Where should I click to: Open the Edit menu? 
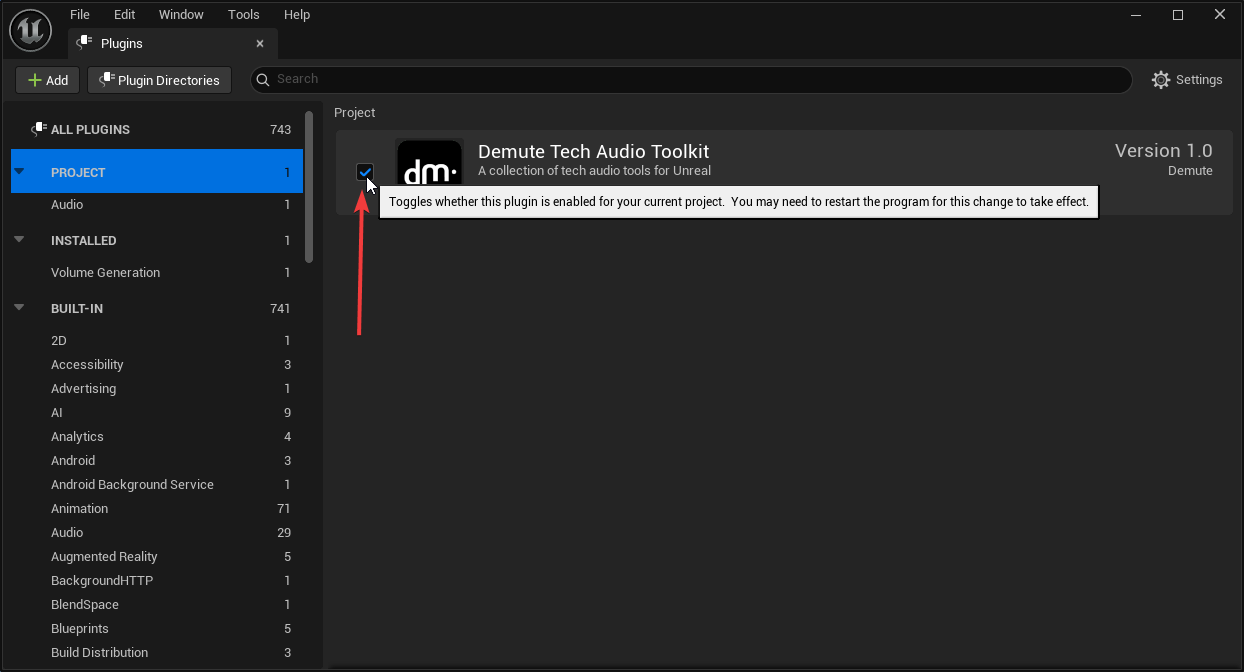coord(124,15)
